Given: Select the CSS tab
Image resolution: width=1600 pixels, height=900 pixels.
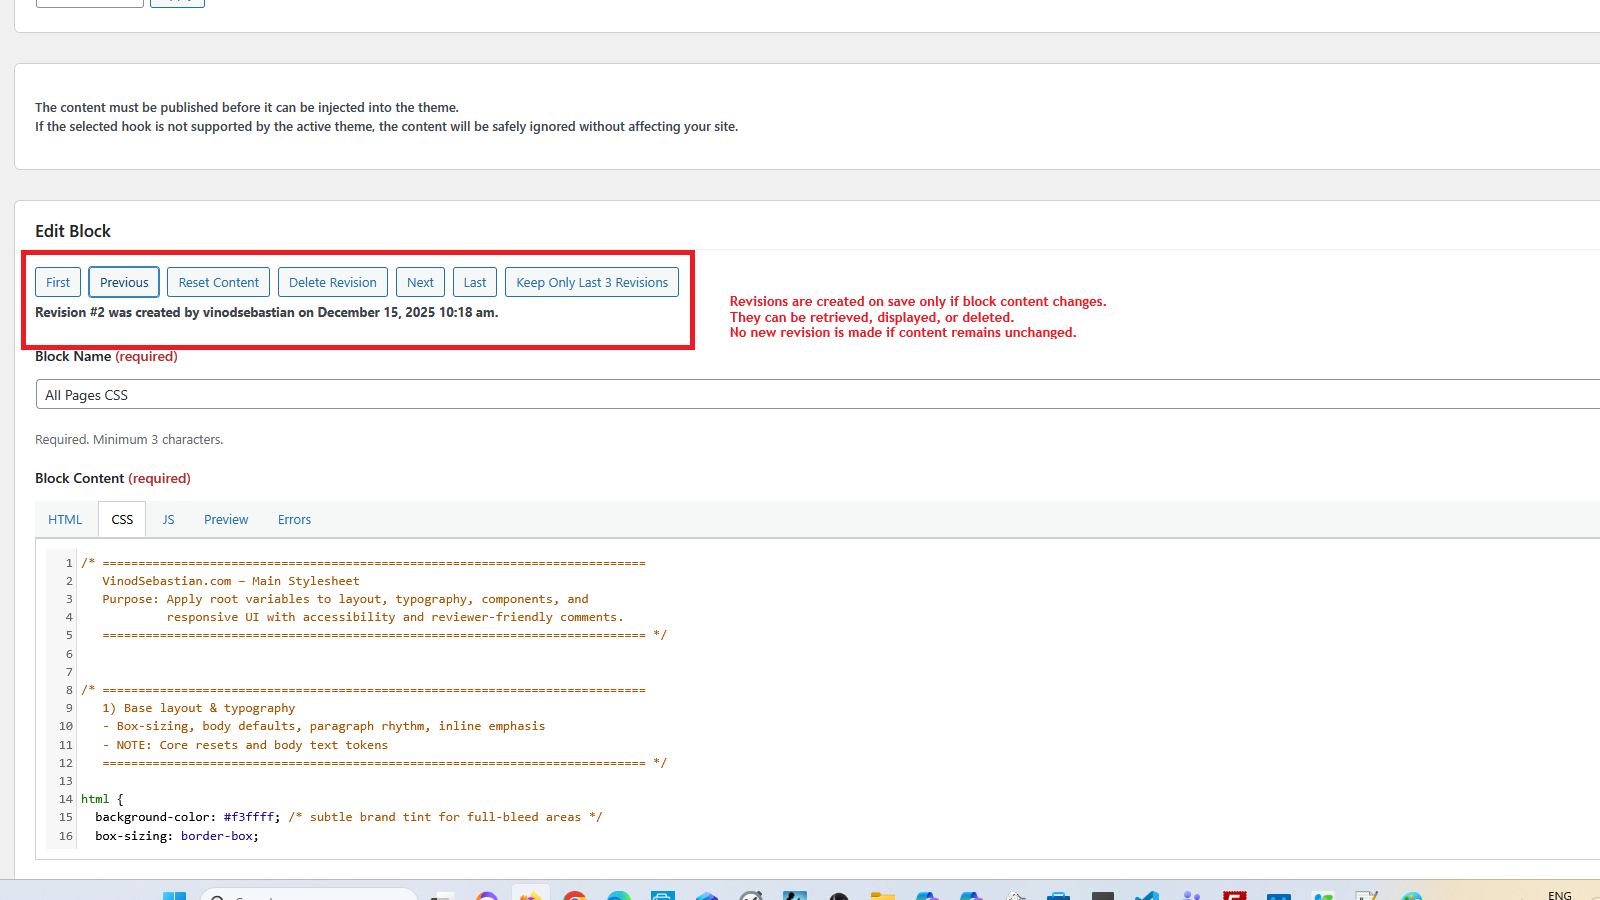Looking at the screenshot, I should [122, 519].
